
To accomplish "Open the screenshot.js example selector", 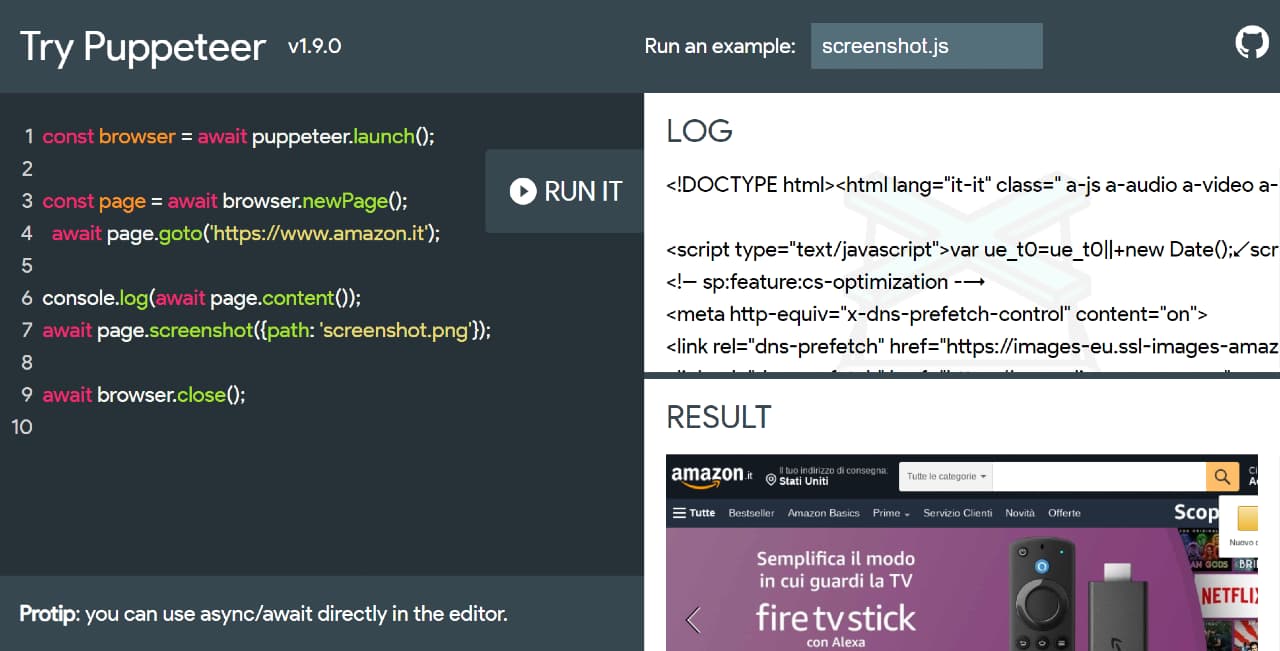I will pos(926,46).
